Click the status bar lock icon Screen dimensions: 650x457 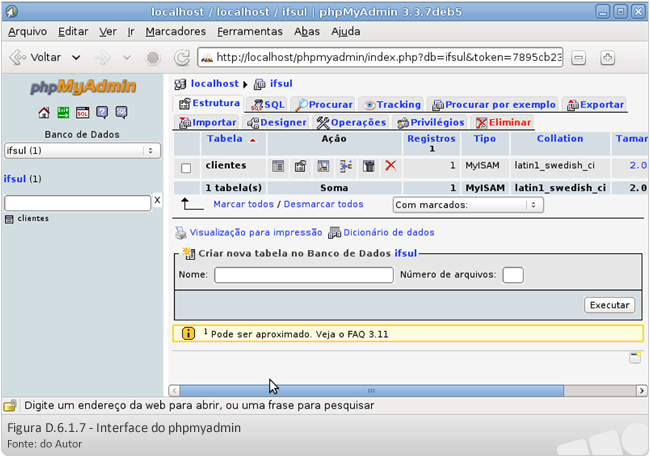[10, 405]
